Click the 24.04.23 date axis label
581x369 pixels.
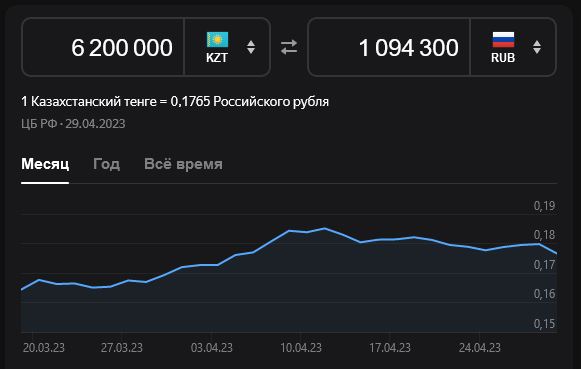point(479,348)
